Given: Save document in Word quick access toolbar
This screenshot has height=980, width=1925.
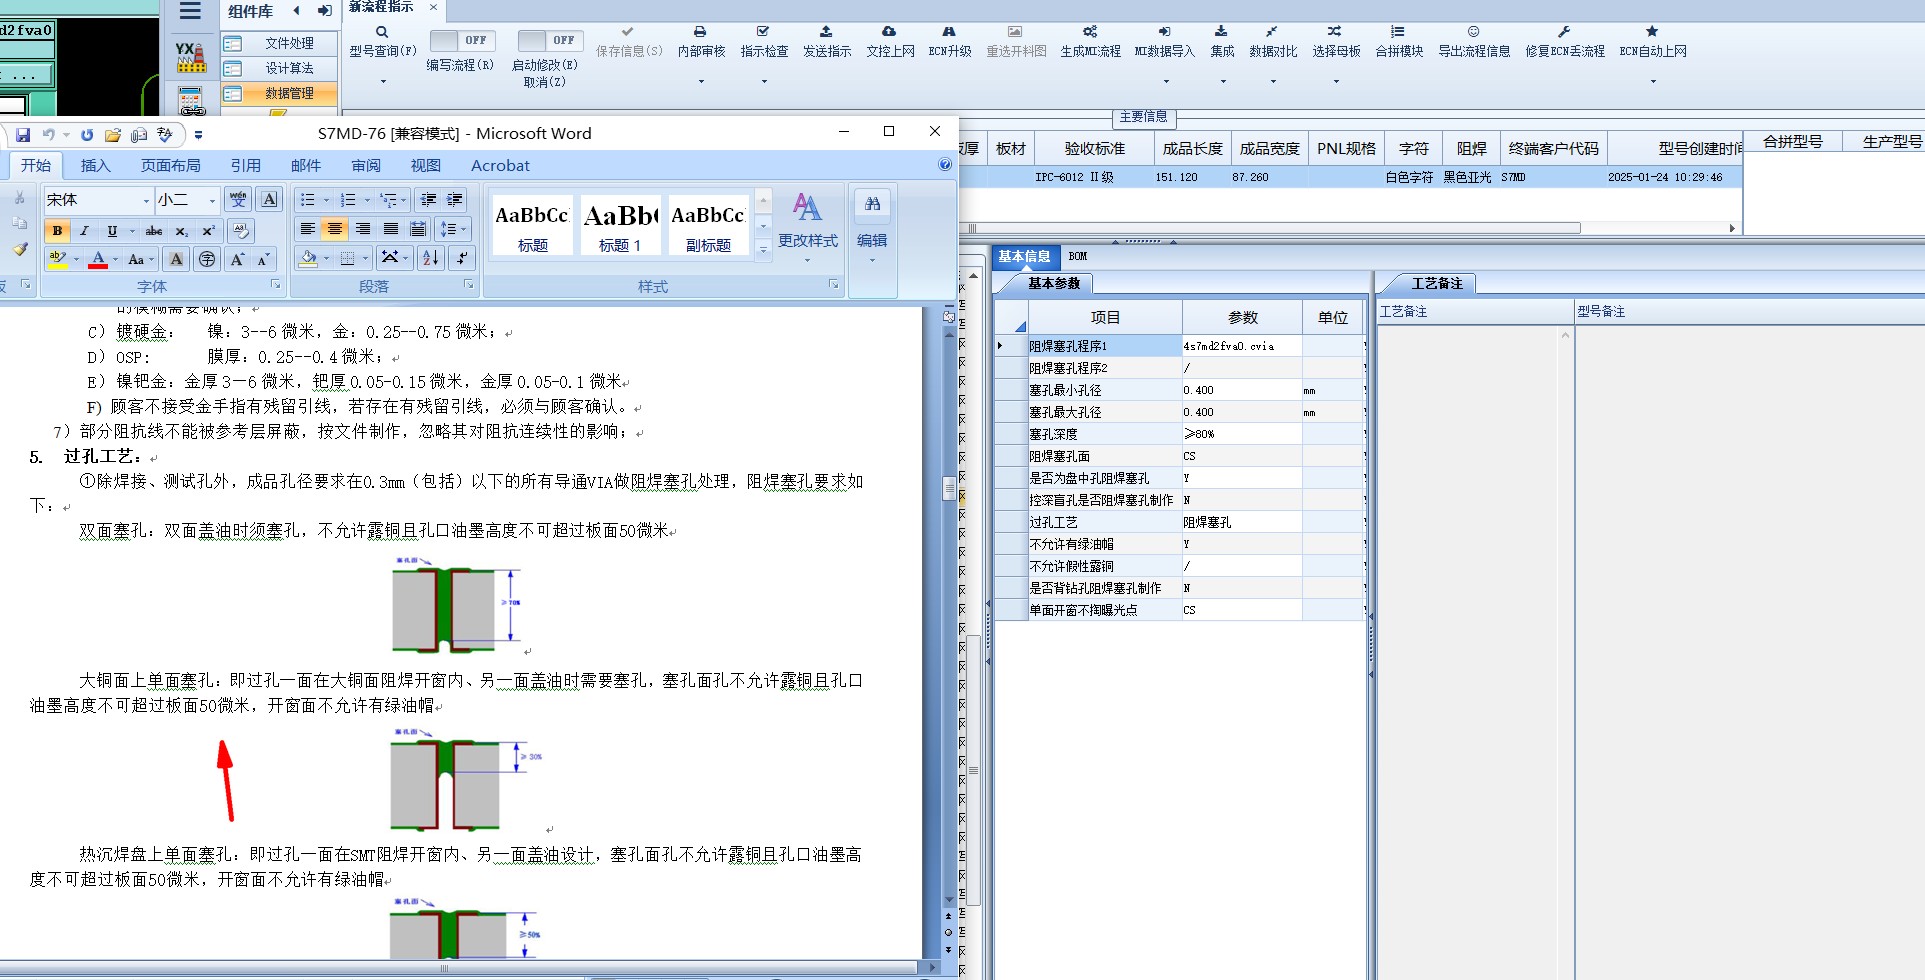Looking at the screenshot, I should [23, 135].
